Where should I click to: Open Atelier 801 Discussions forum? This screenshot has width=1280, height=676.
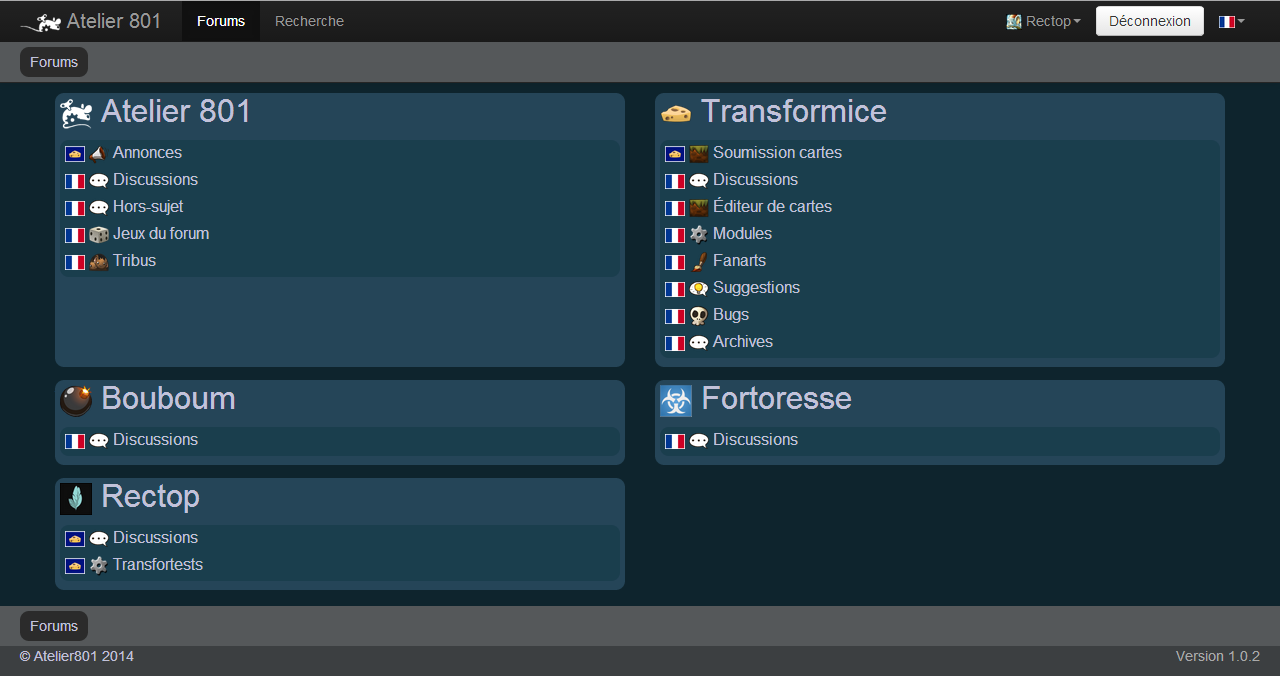click(x=155, y=180)
